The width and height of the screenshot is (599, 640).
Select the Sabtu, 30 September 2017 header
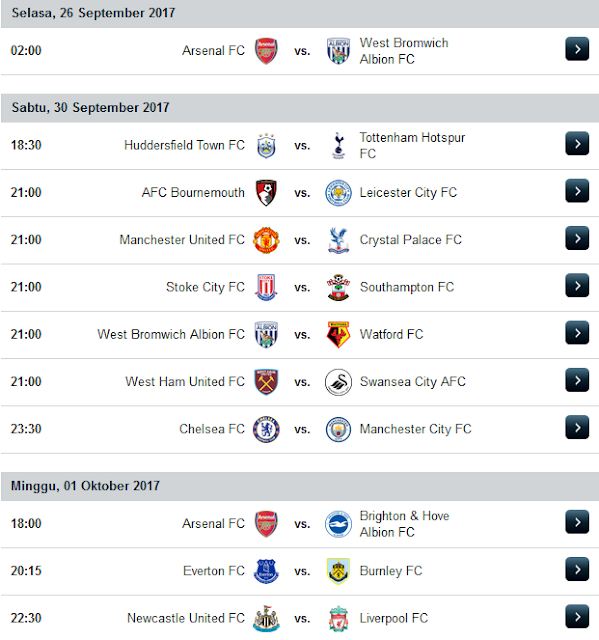coord(300,108)
